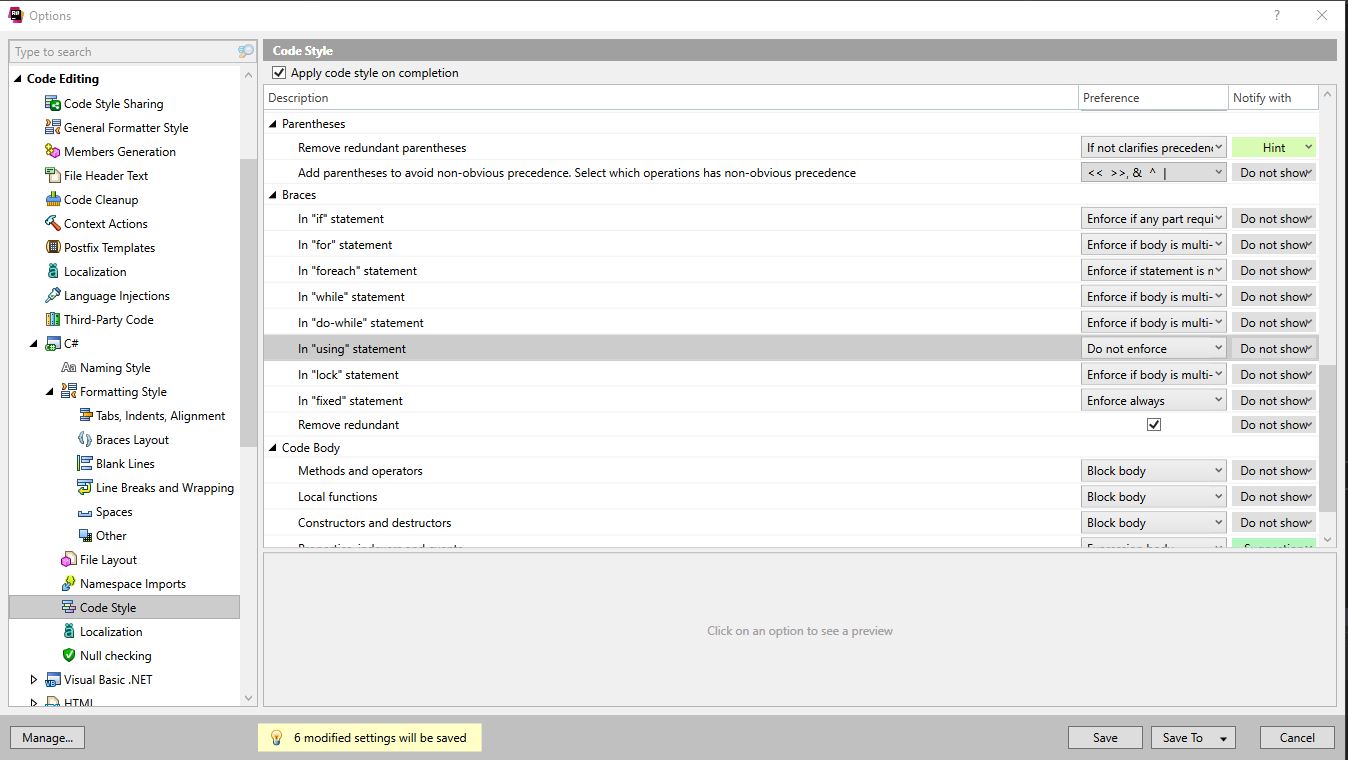
Task: Click the Description column header
Action: [671, 97]
